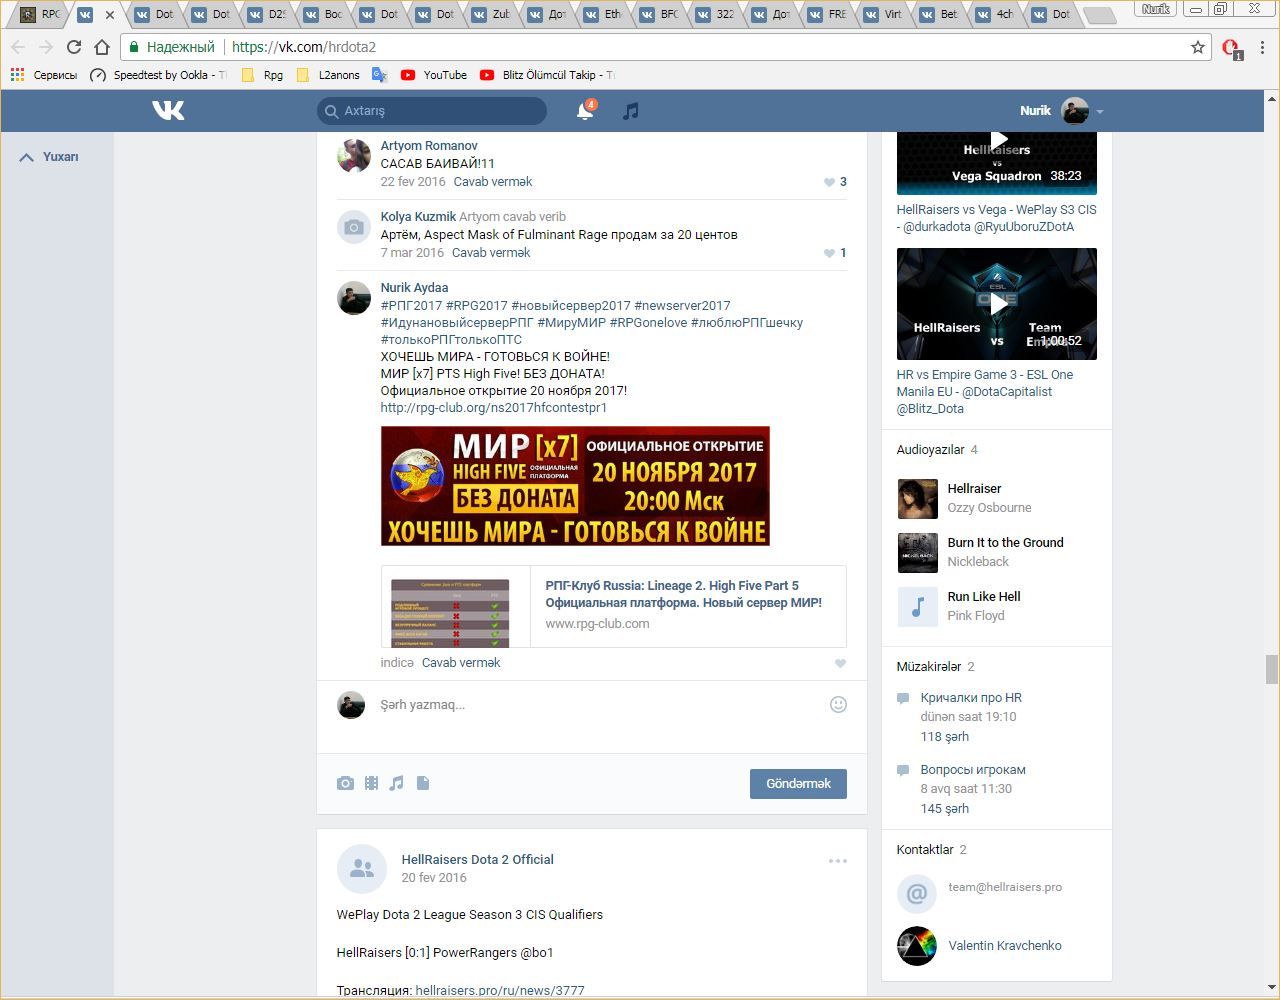
Task: Click browser forward arrow
Action: (45, 47)
